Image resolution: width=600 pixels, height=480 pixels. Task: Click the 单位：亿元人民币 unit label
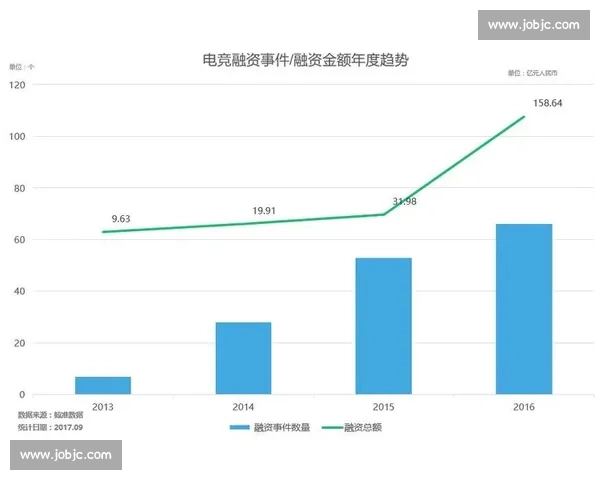533,73
